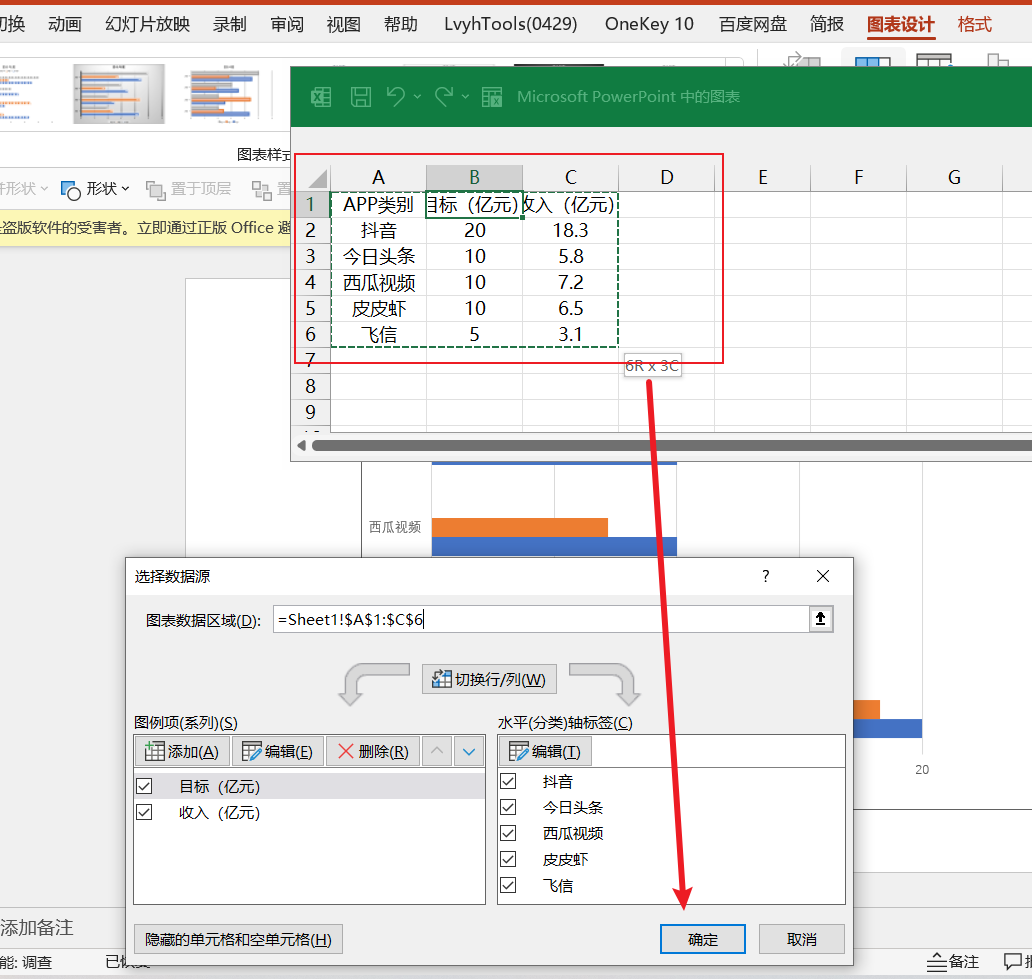Toggle the 飞信 category checkbox

pos(508,886)
